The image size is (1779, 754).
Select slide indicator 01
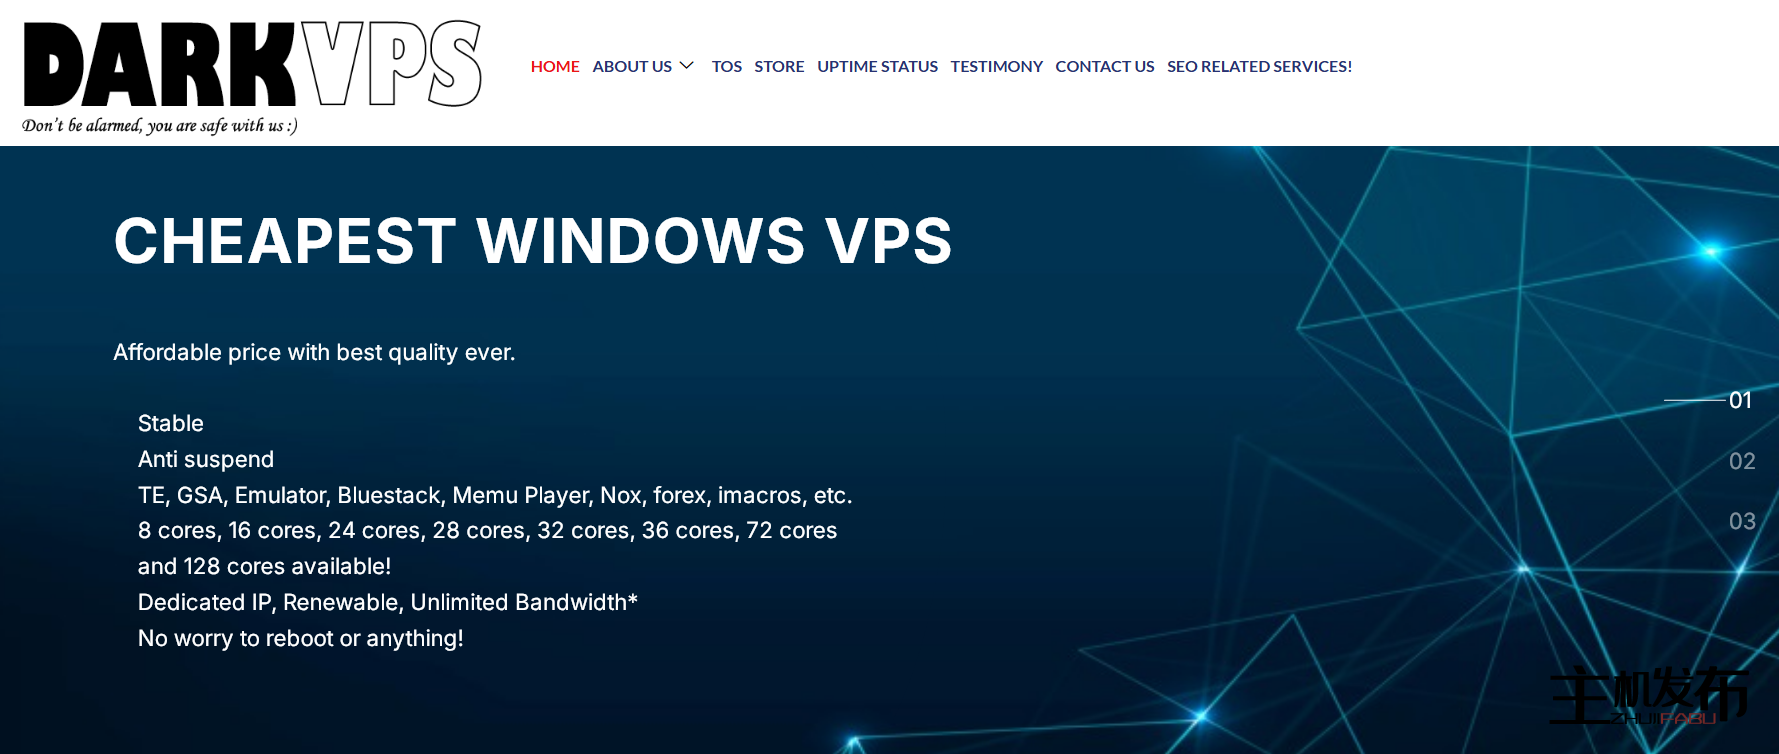(x=1740, y=400)
